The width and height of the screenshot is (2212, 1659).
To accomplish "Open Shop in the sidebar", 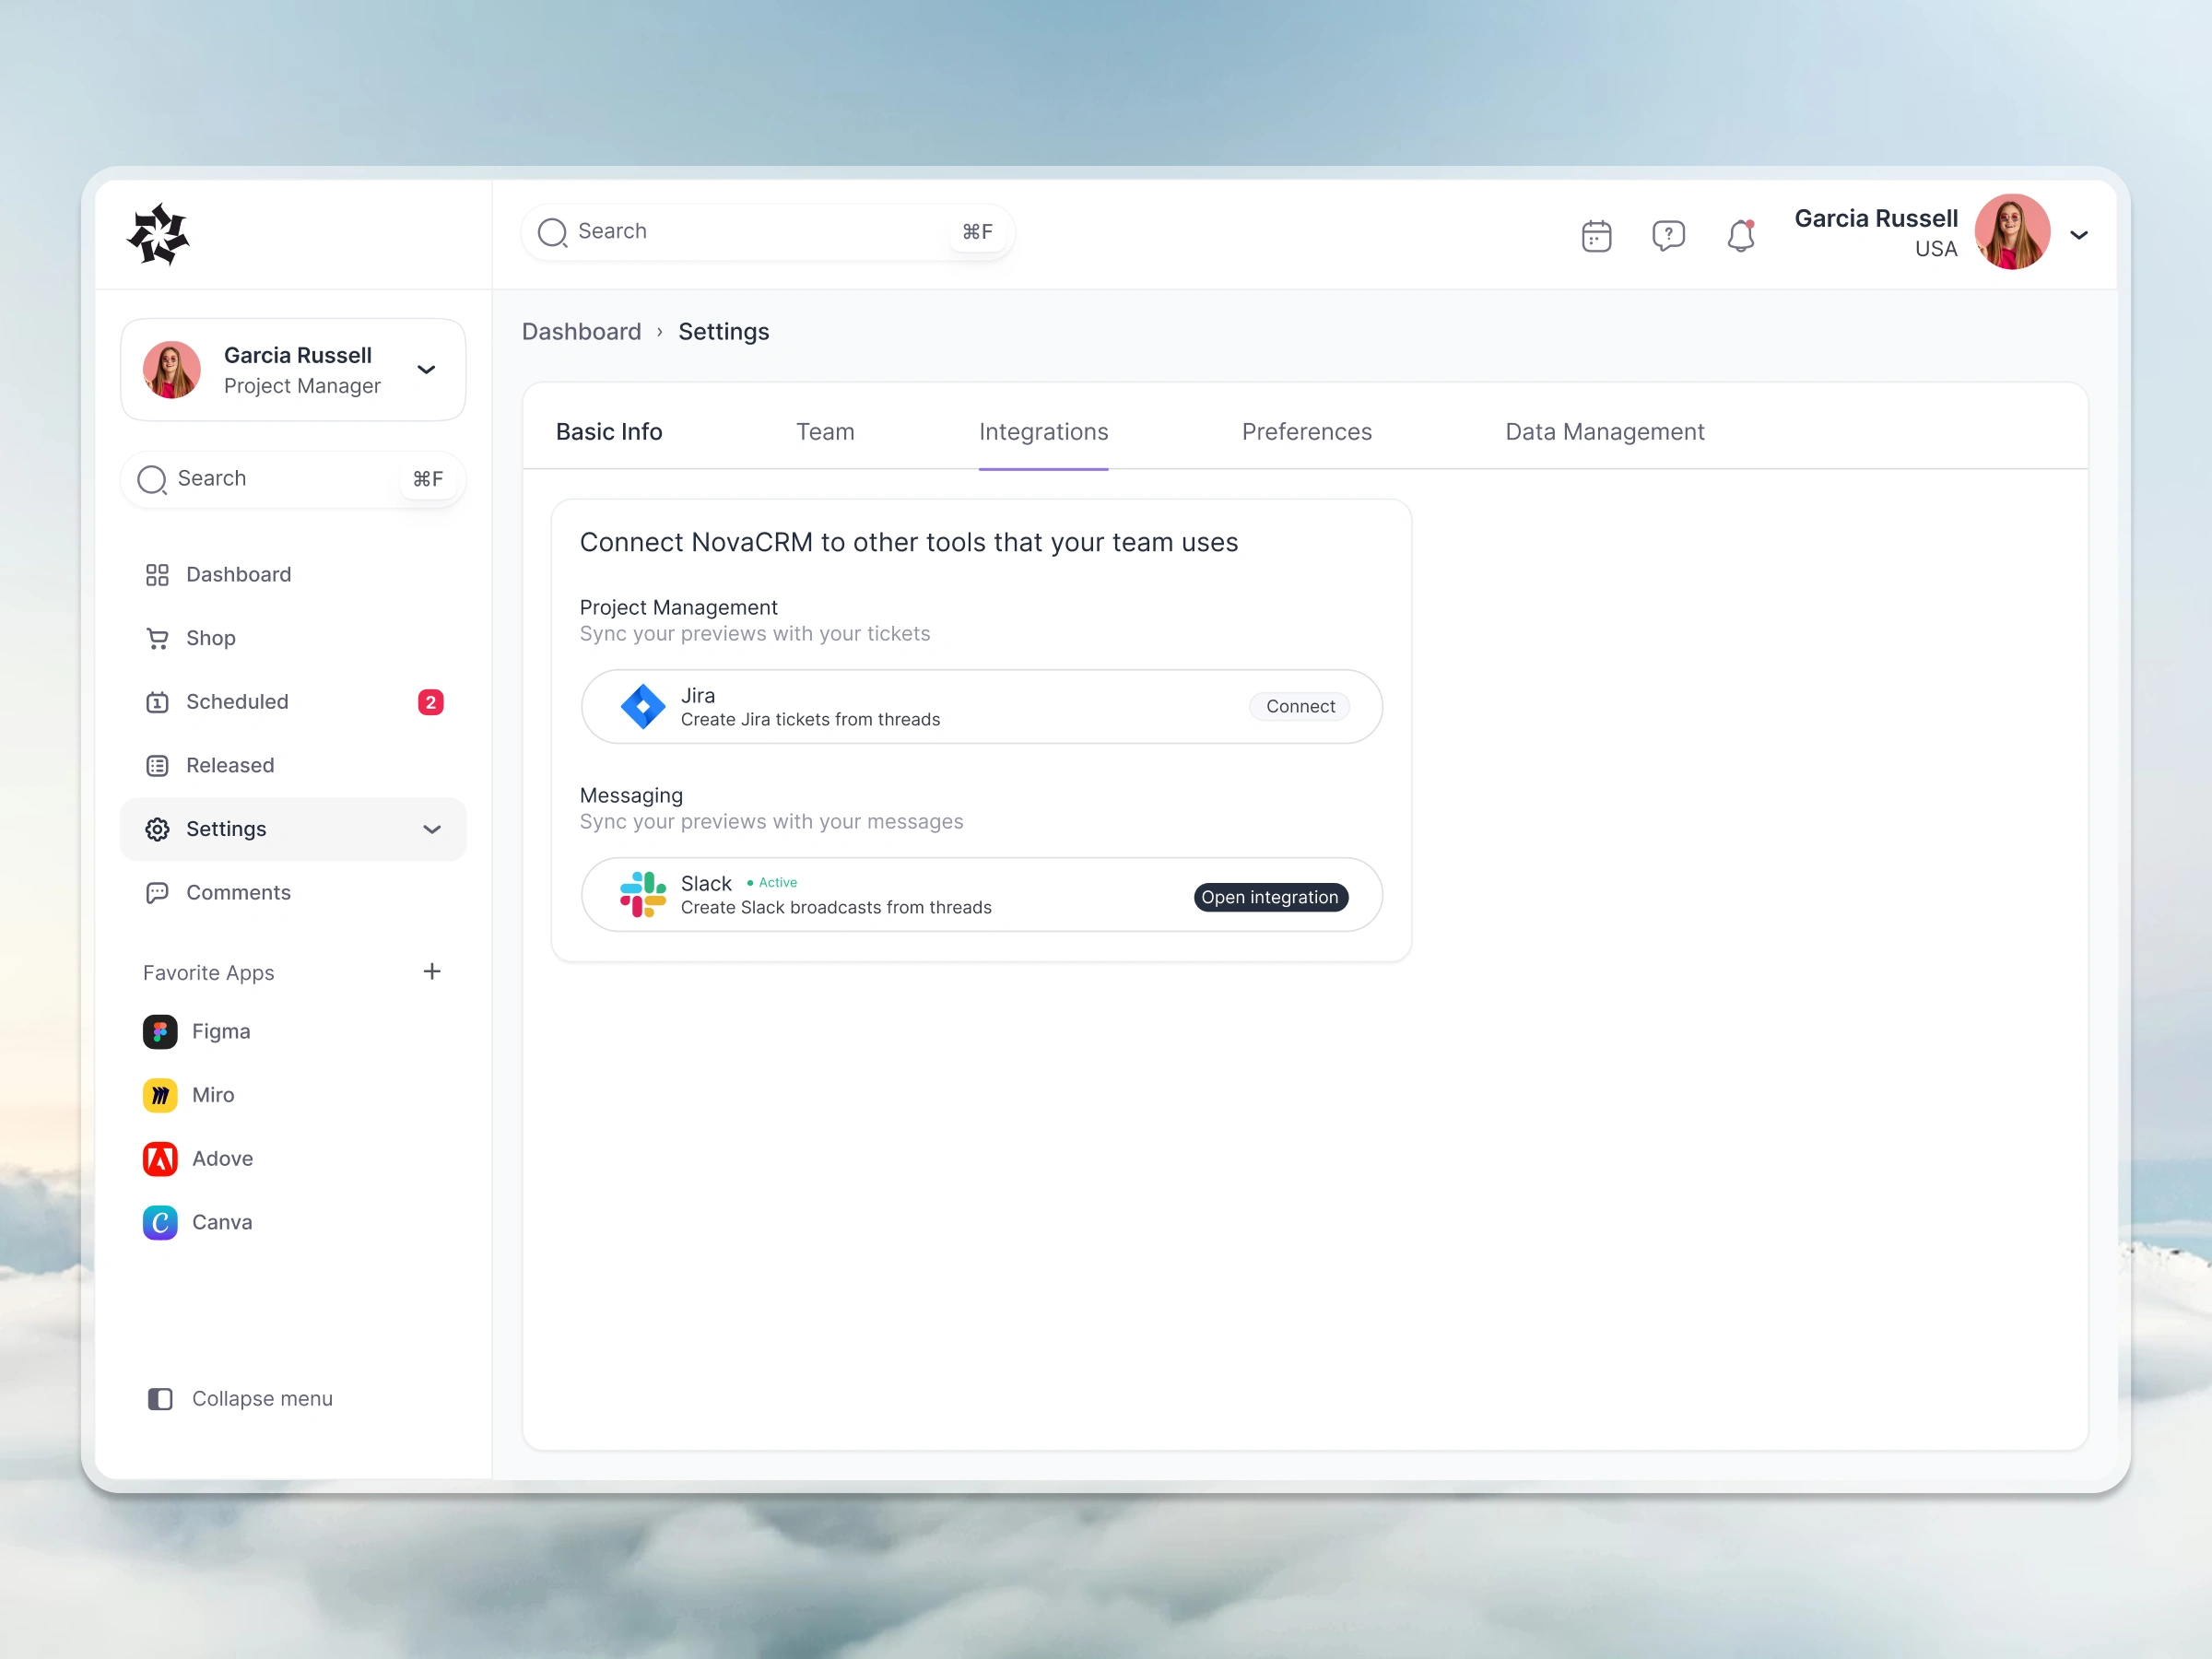I will (x=293, y=638).
